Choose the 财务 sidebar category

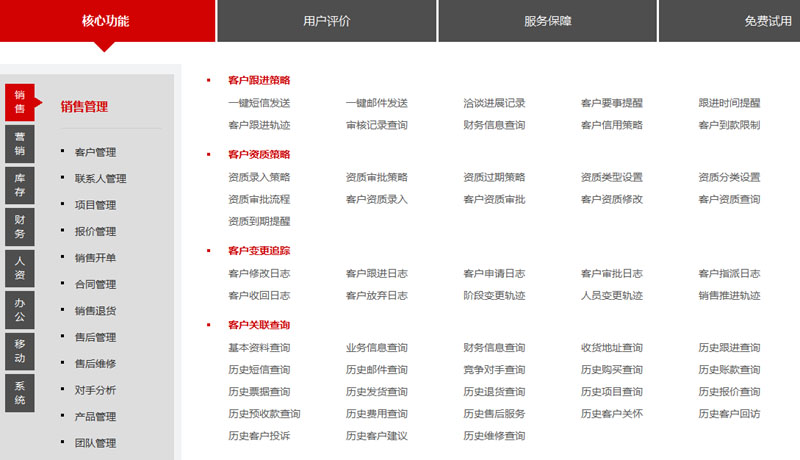point(19,226)
